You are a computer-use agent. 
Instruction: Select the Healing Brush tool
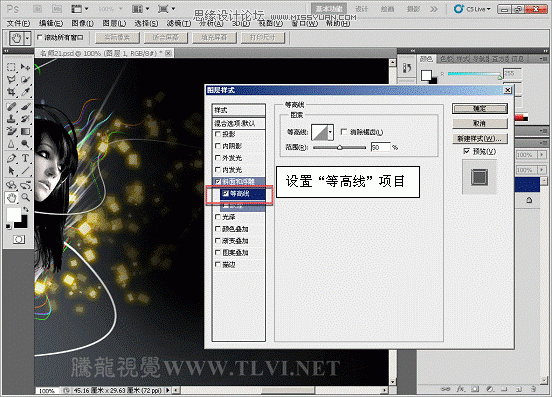click(x=11, y=106)
